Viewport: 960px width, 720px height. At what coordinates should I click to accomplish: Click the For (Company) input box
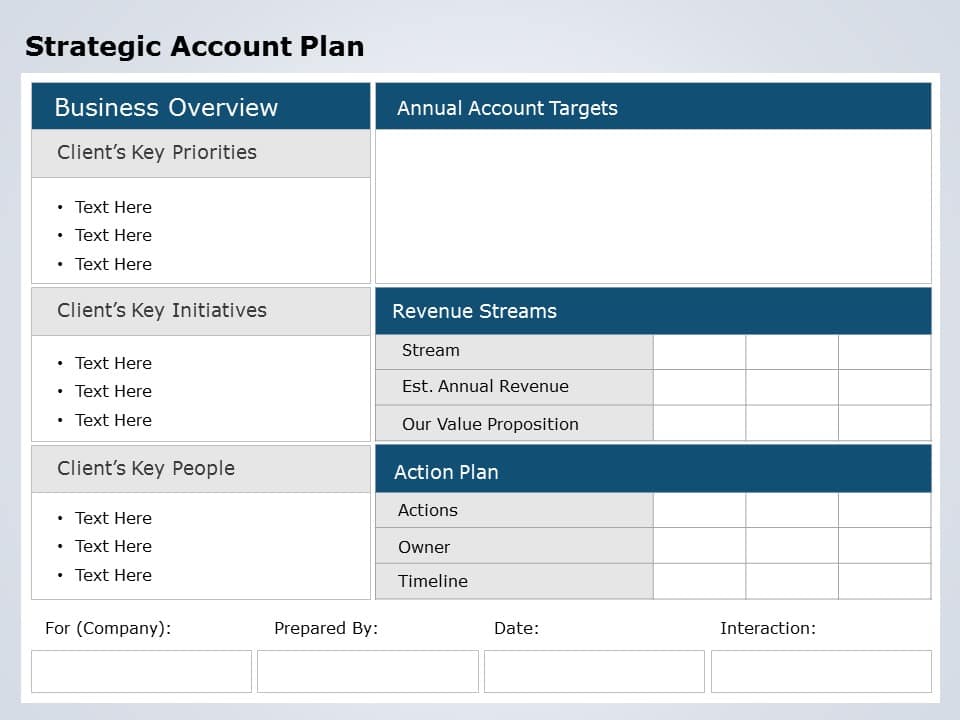(x=141, y=671)
